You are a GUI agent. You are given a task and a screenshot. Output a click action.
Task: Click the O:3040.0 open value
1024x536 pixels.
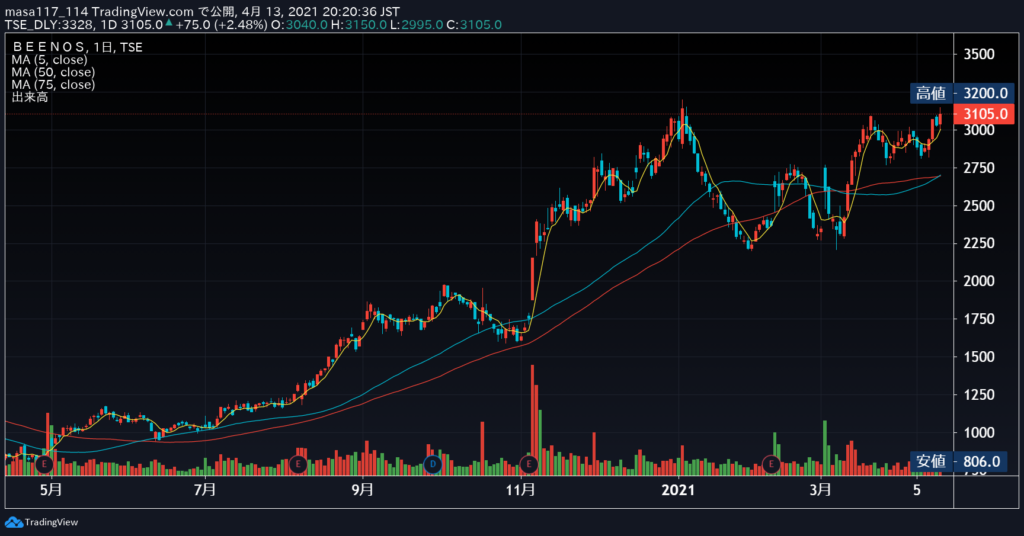tap(299, 25)
